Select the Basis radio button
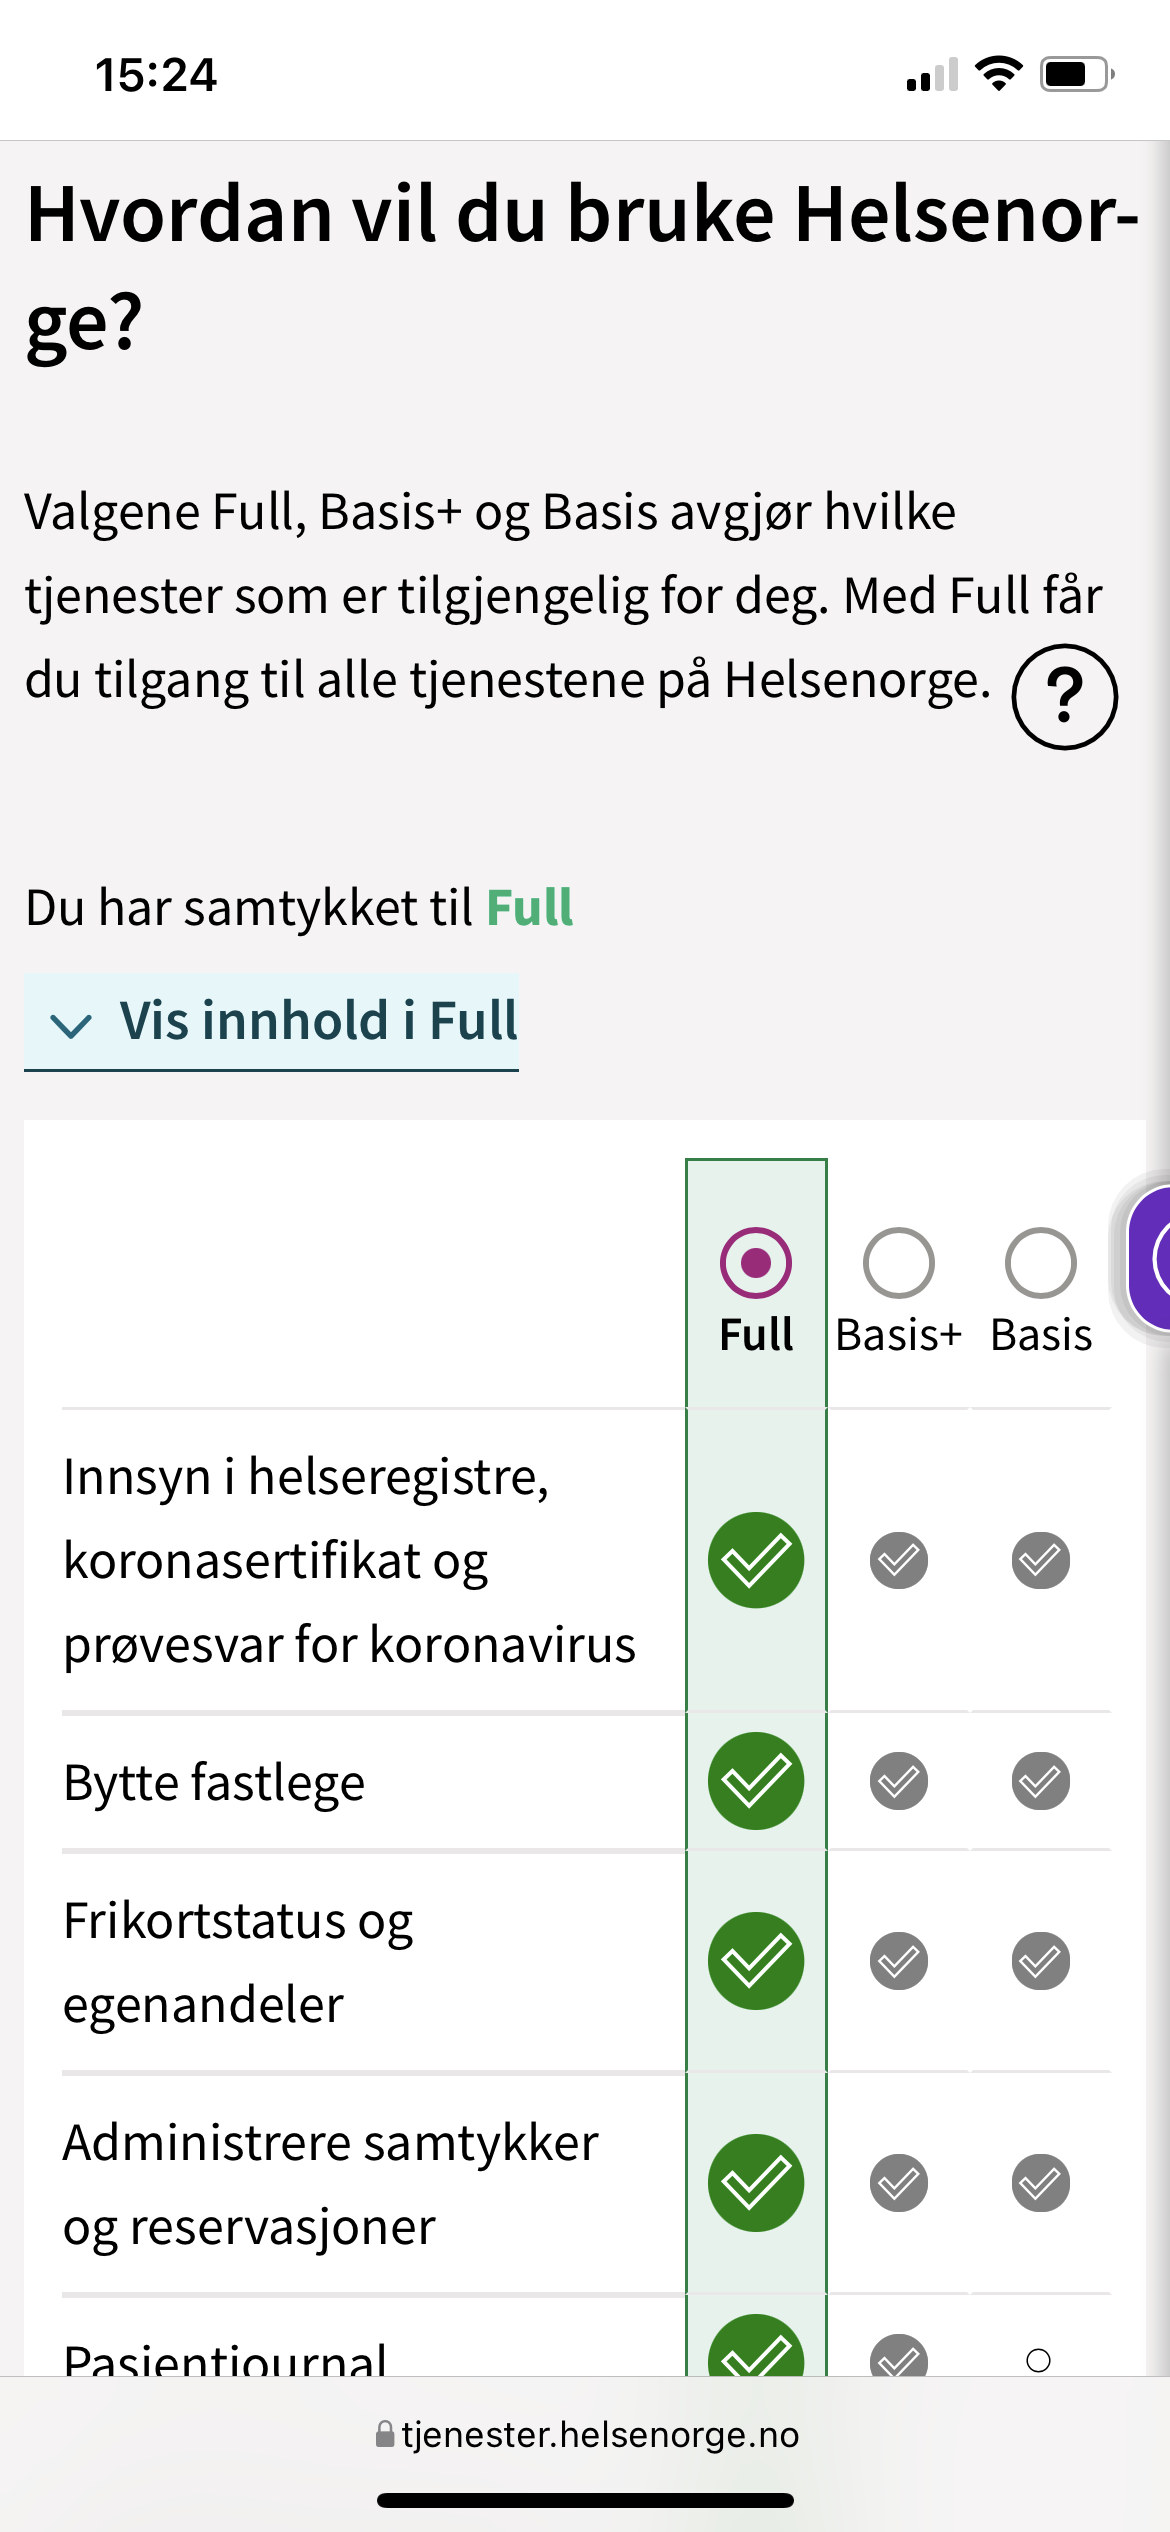This screenshot has height=2532, width=1170. (1041, 1263)
